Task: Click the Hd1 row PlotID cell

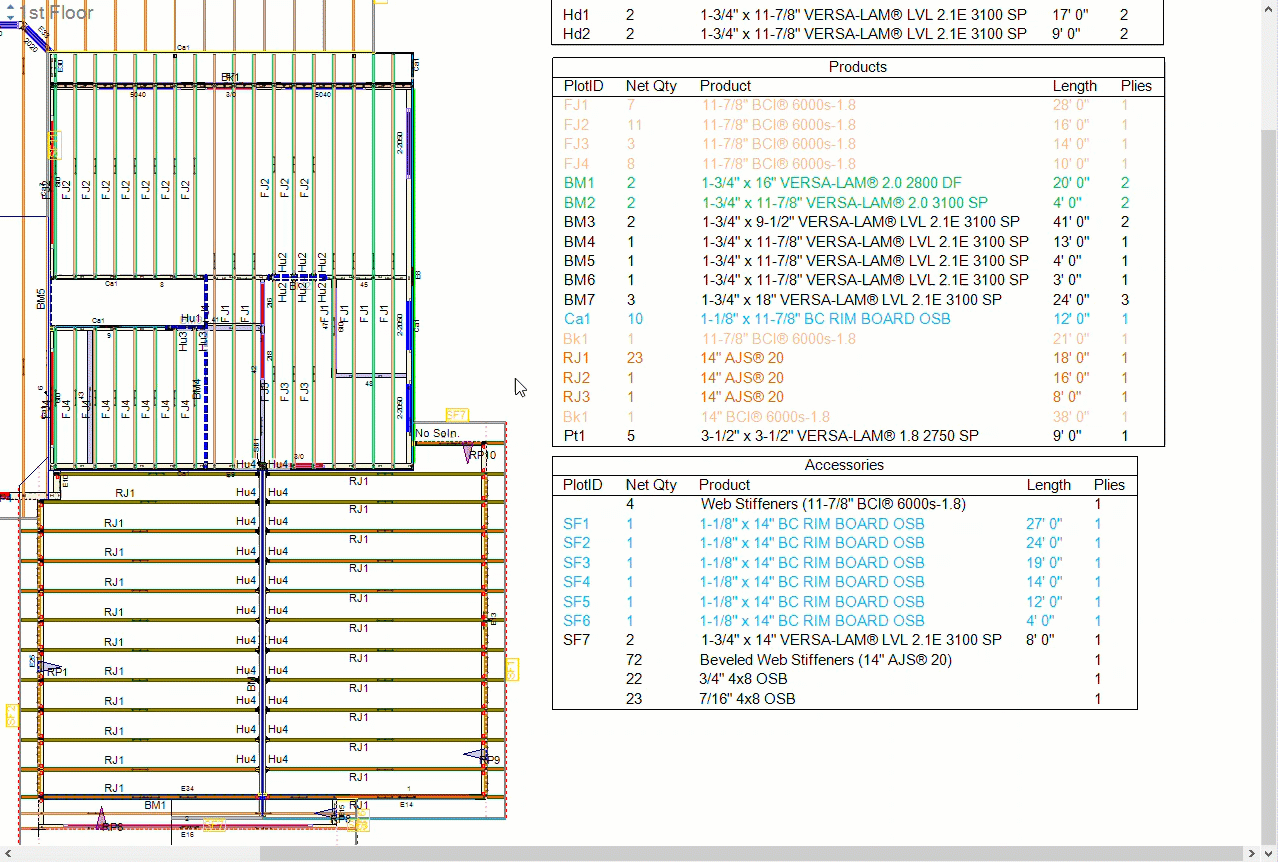Action: pyautogui.click(x=576, y=15)
